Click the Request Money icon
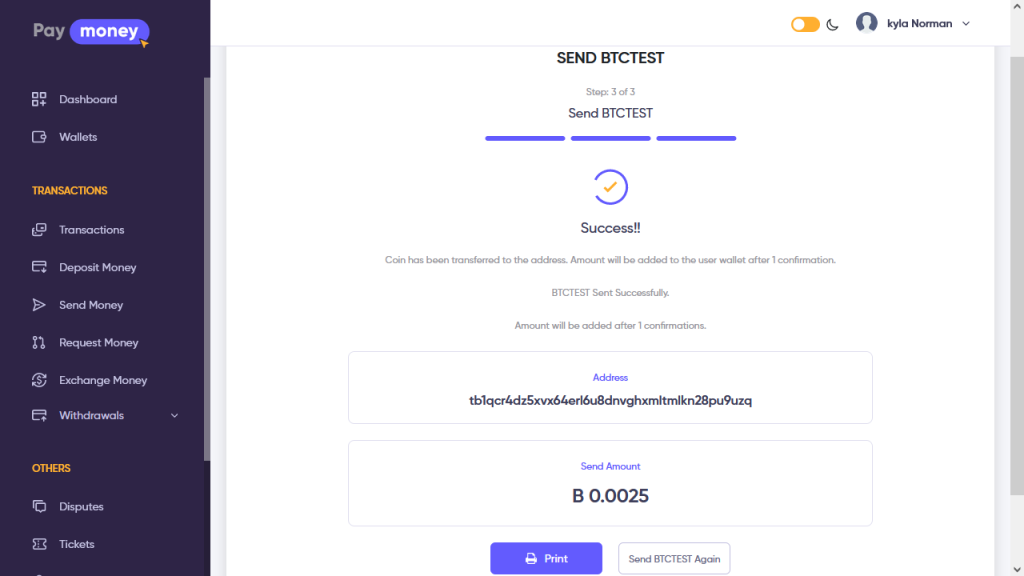The image size is (1024, 576). click(x=39, y=342)
